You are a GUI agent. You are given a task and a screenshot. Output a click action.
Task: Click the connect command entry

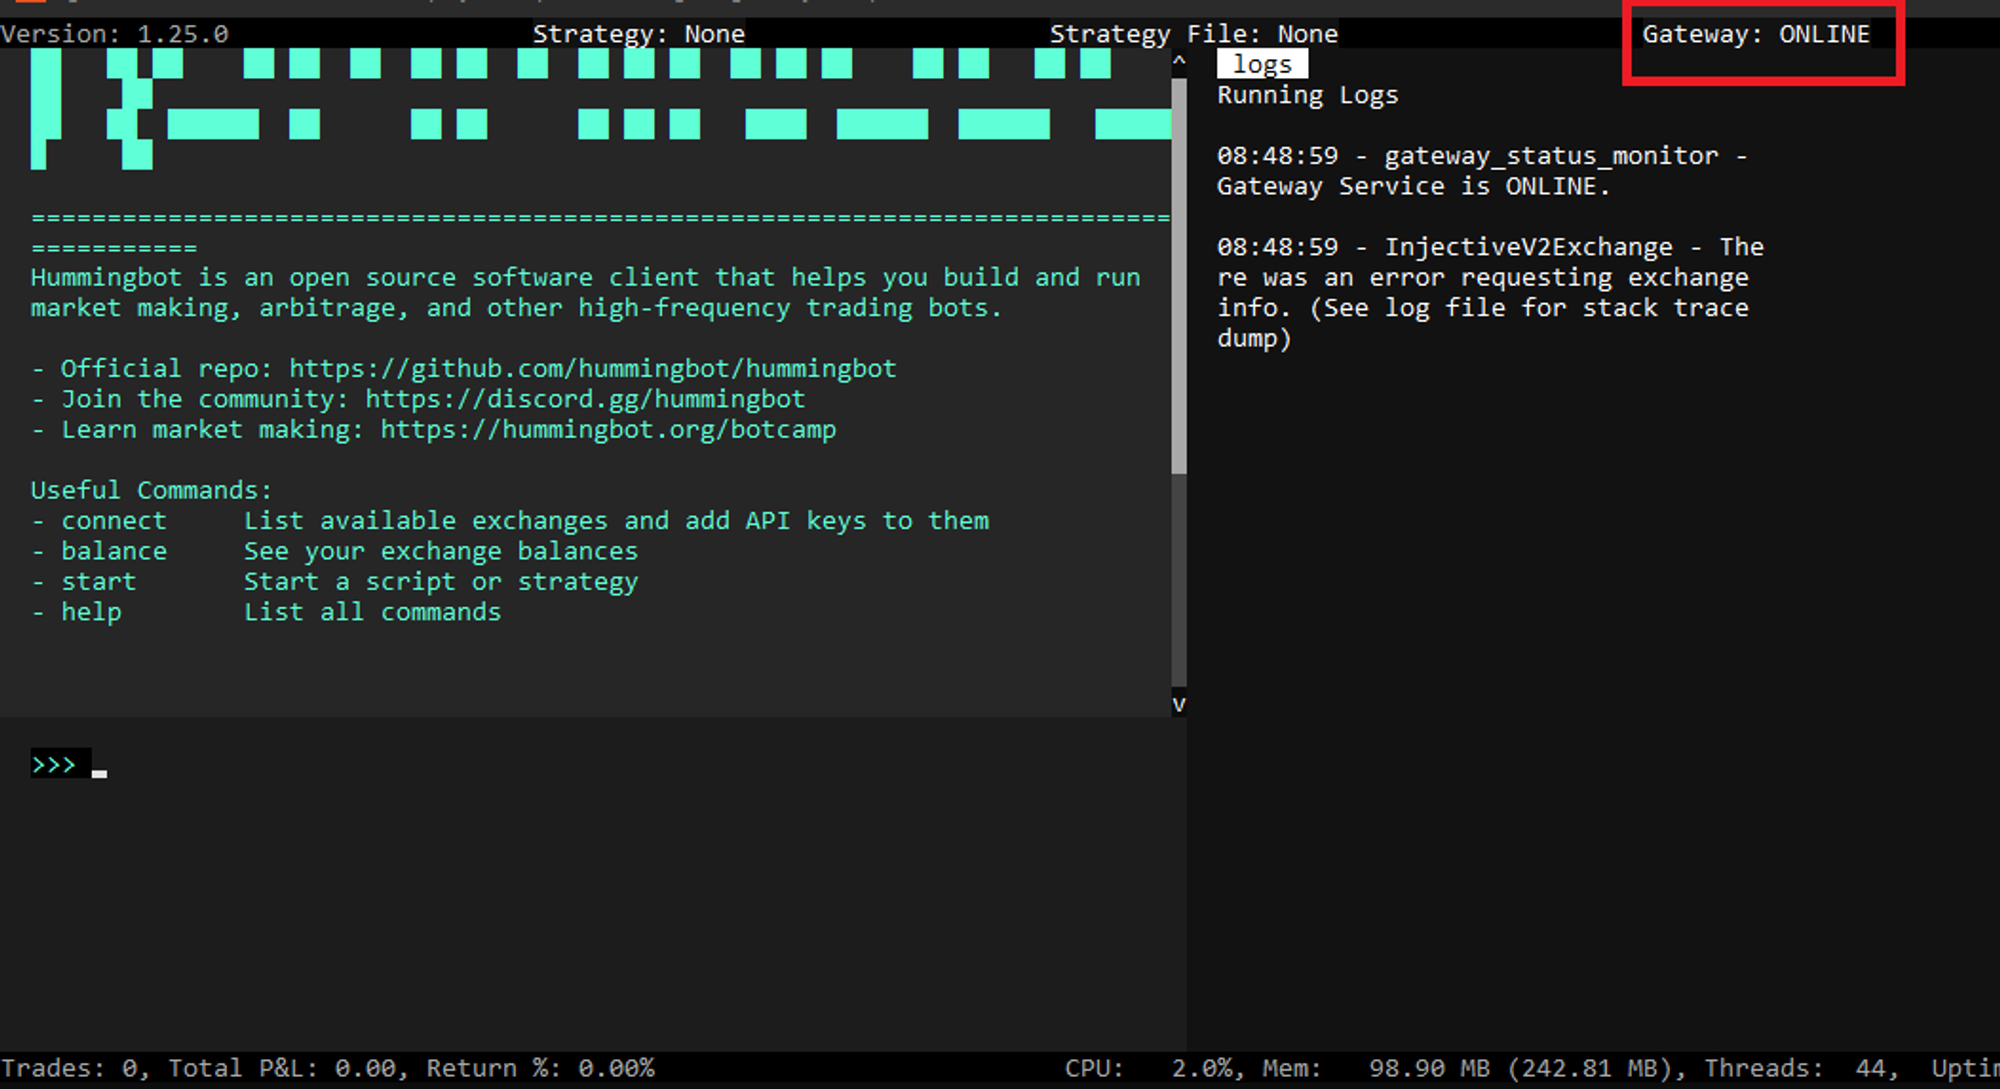(x=113, y=521)
